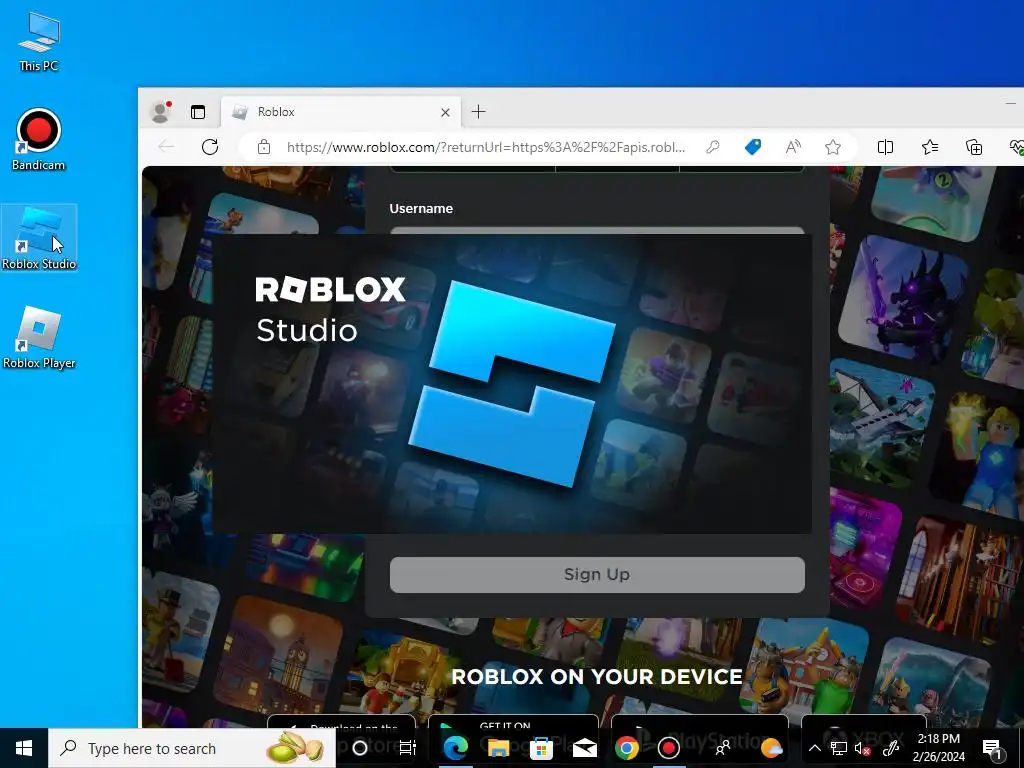Viewport: 1024px width, 768px height.
Task: Click the Roblox Studio splash logo
Action: 511,384
